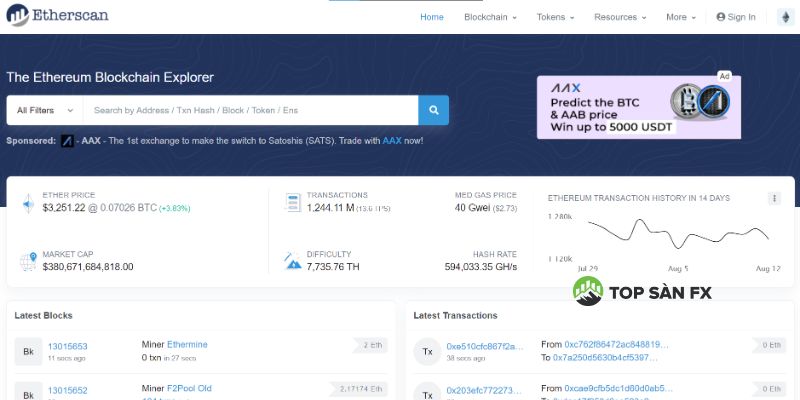Click the Difficulty pickaxe icon
The image size is (800, 400).
[293, 261]
